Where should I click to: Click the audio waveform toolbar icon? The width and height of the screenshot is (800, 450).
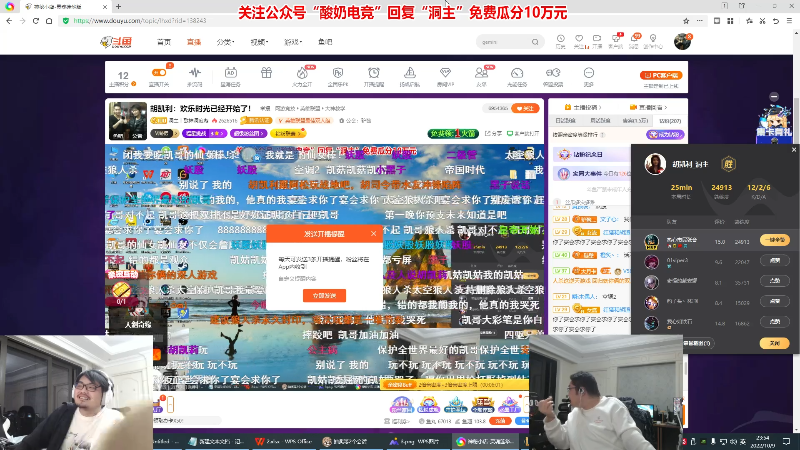point(194,73)
